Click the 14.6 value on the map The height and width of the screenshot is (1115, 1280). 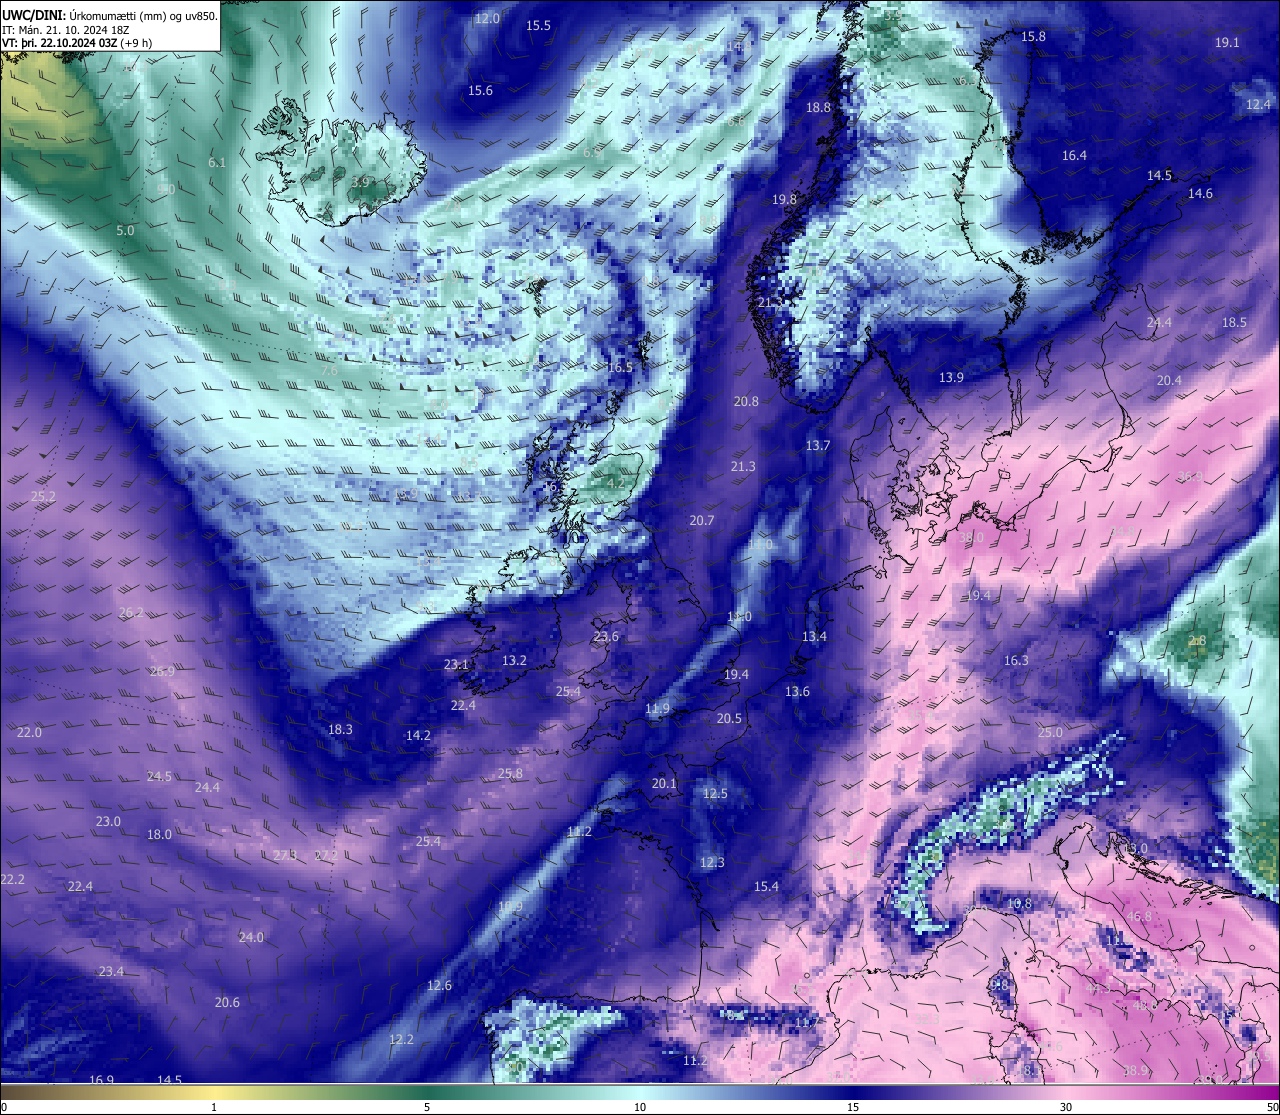click(1200, 193)
